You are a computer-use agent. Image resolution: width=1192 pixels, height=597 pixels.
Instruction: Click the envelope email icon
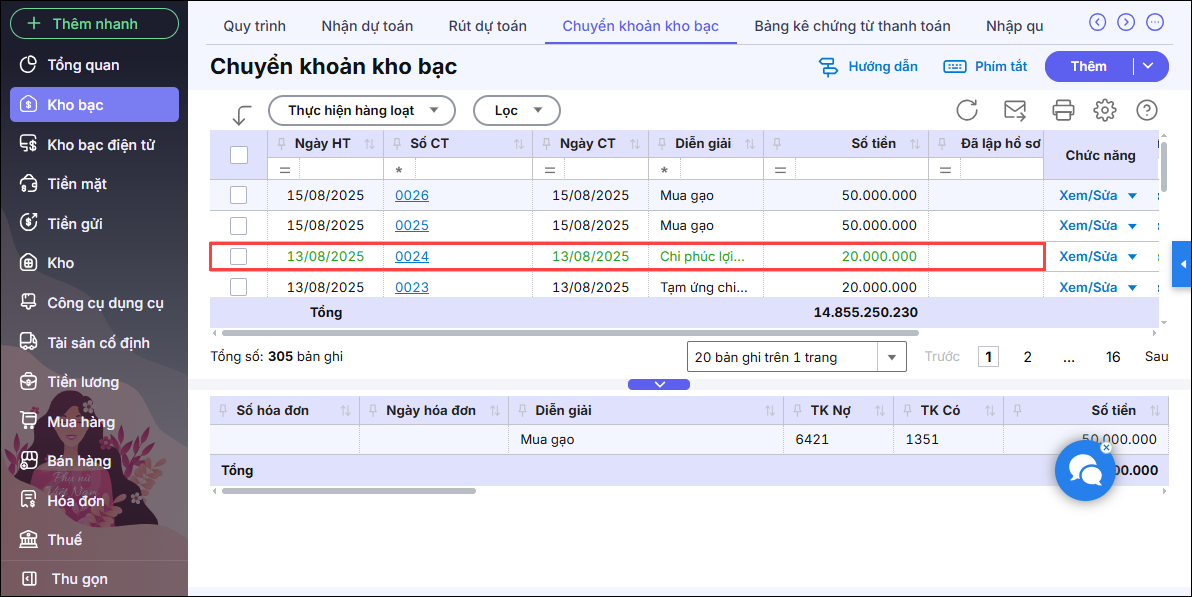[x=1015, y=110]
